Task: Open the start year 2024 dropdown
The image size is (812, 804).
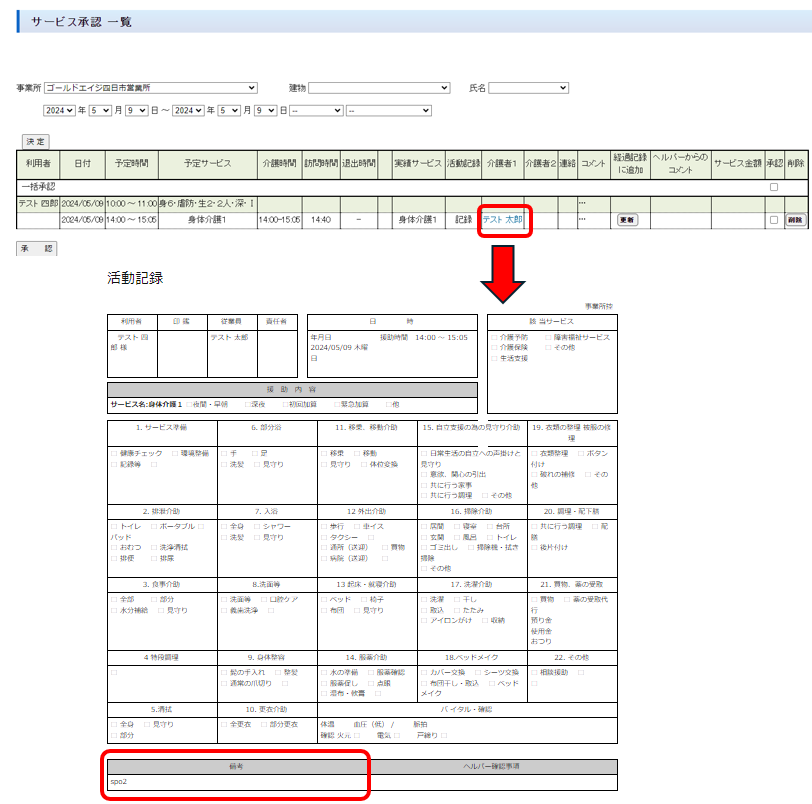Action: tap(59, 110)
